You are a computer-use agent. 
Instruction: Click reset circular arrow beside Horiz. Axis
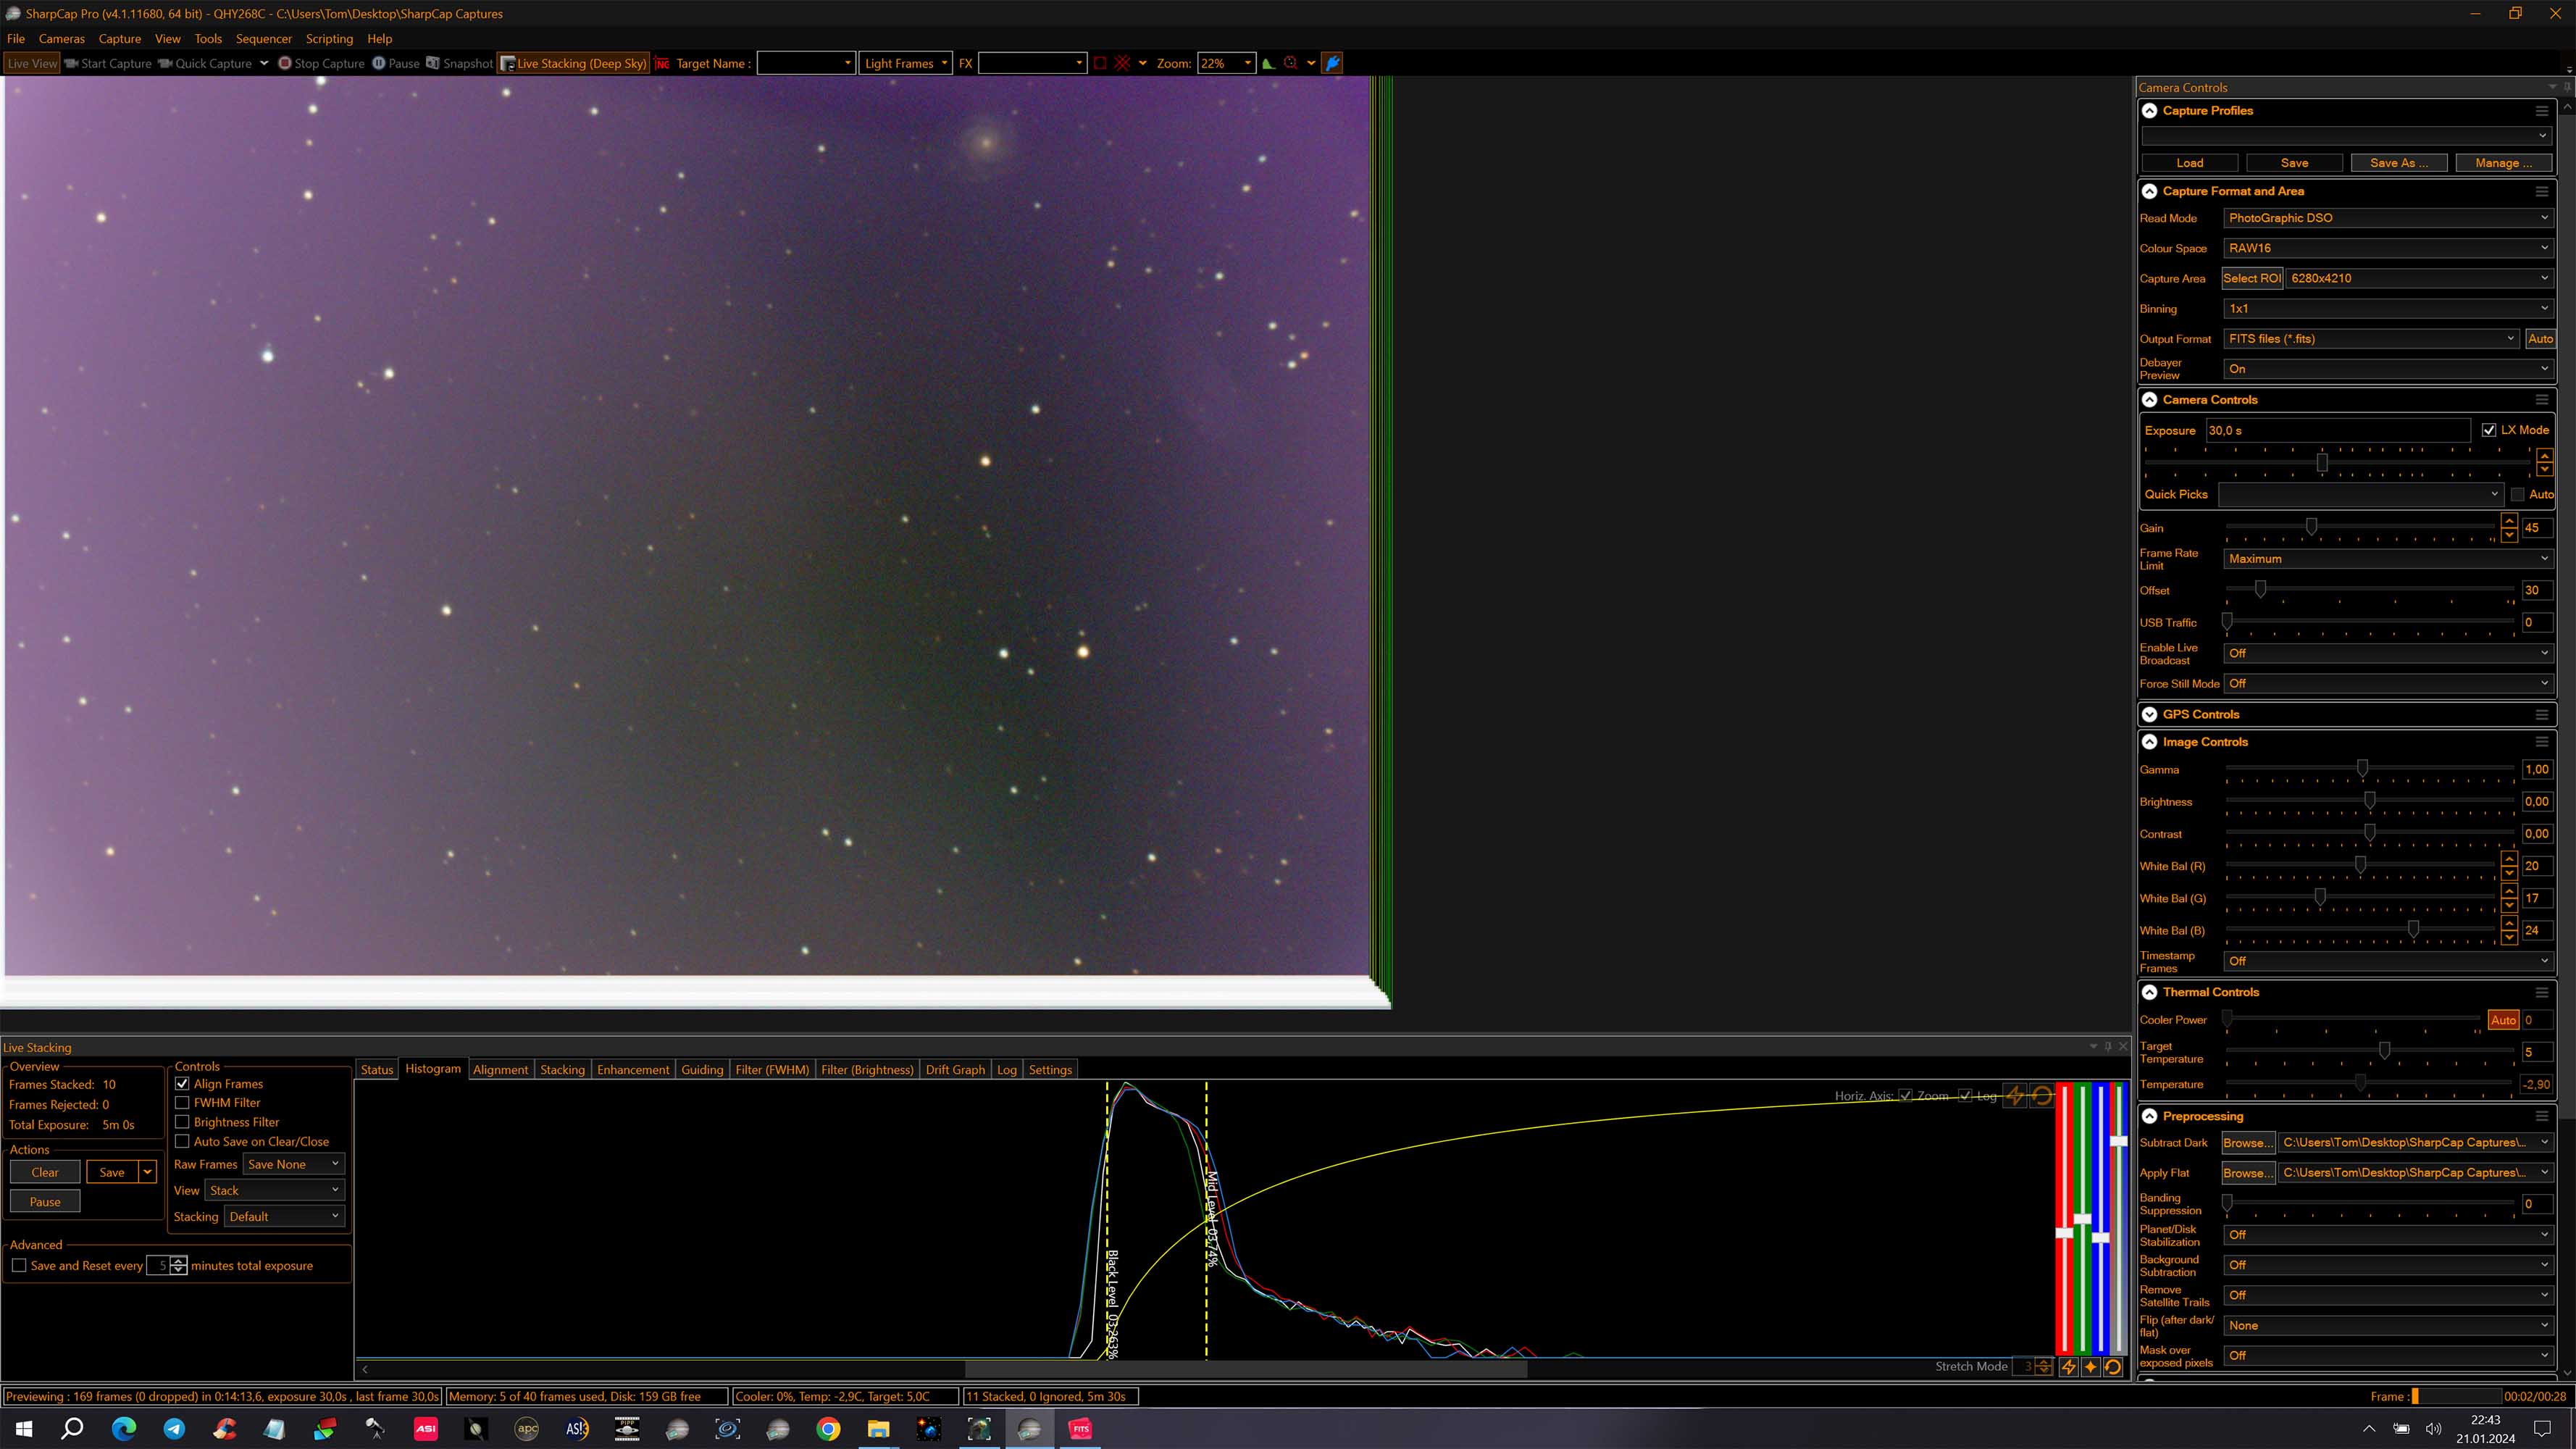click(2041, 1096)
